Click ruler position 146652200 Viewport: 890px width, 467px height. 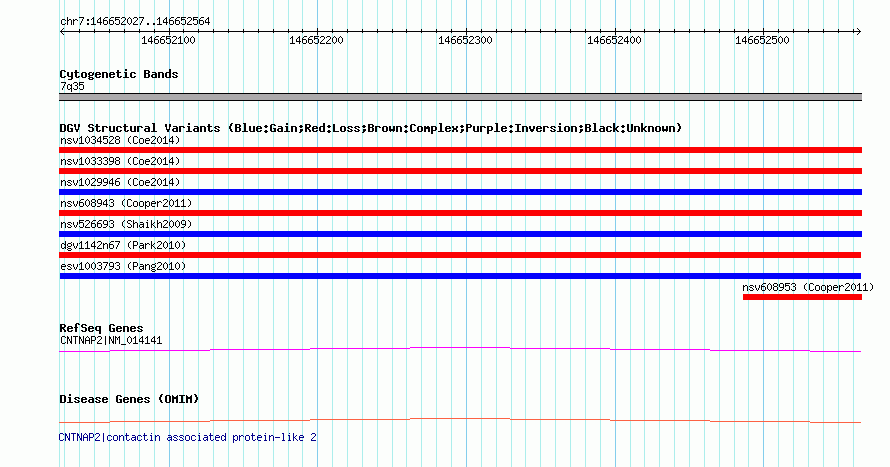316,40
